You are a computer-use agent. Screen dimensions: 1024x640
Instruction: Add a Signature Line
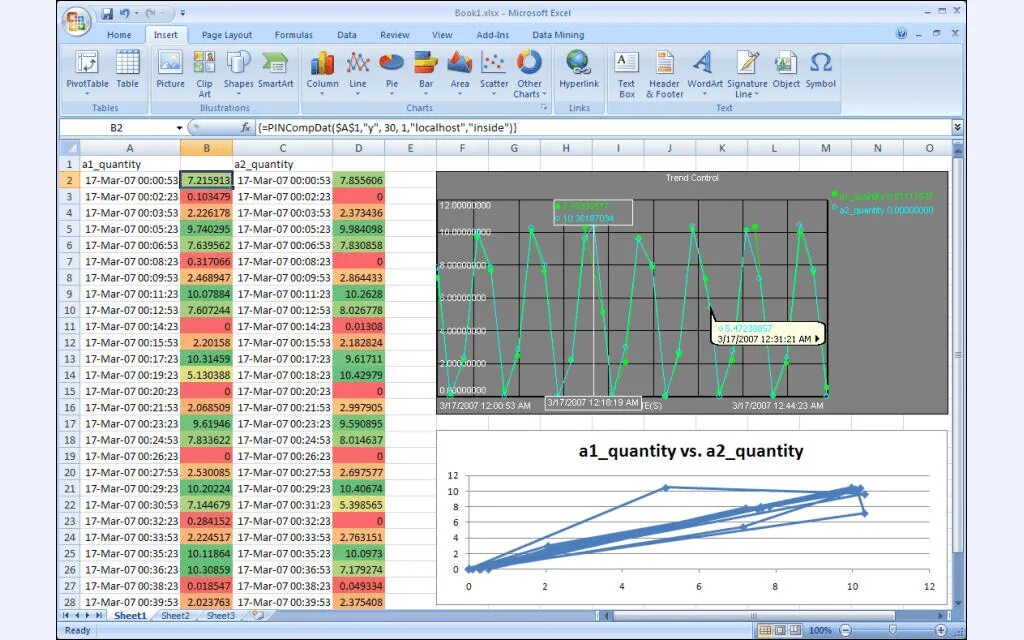pos(747,74)
